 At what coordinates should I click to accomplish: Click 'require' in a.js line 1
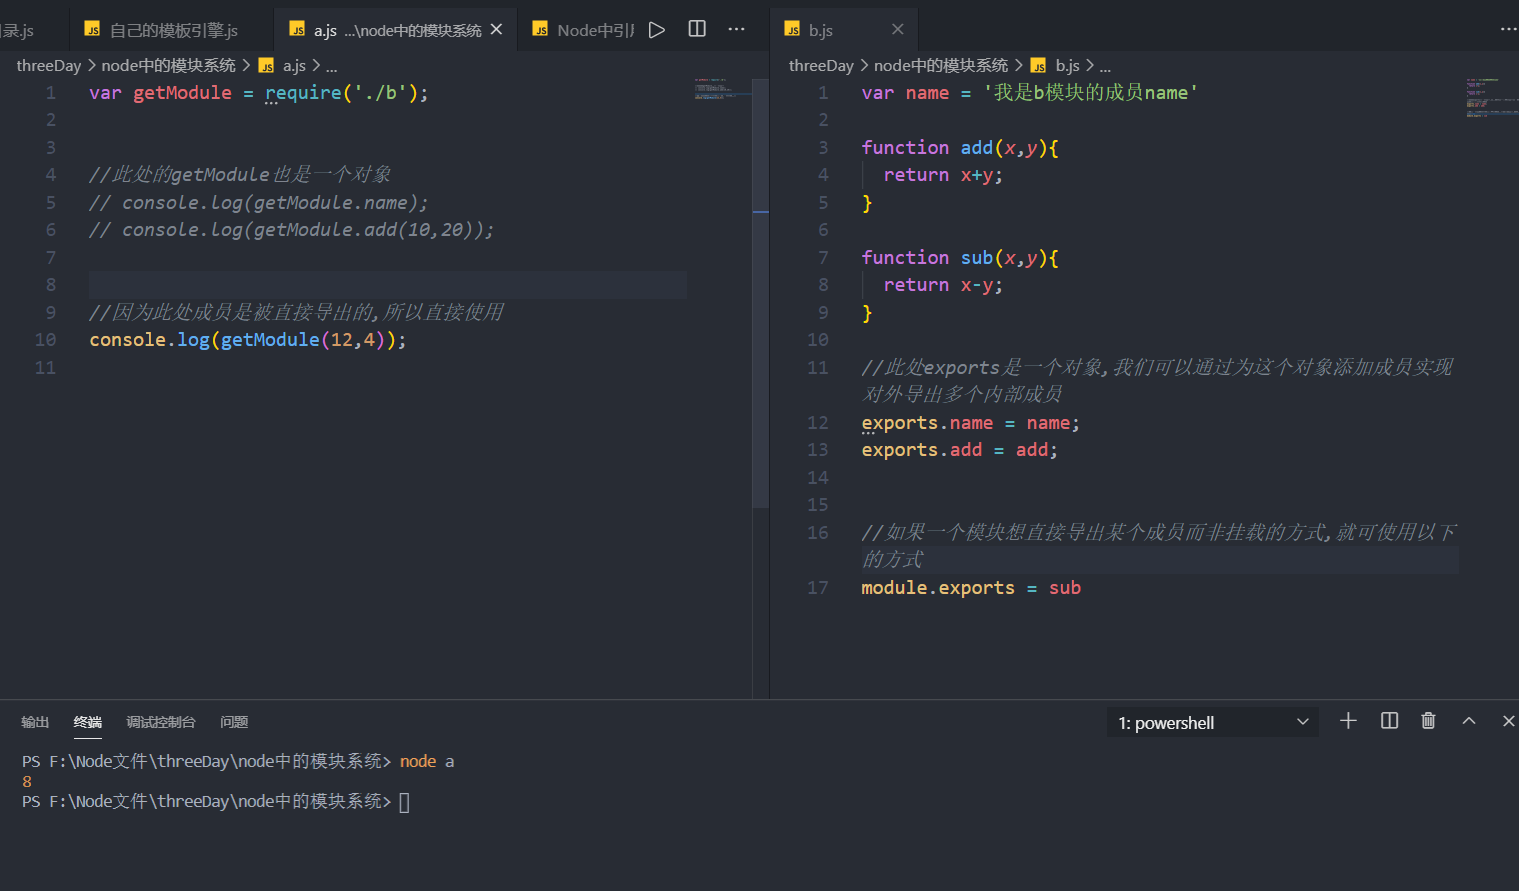[303, 92]
